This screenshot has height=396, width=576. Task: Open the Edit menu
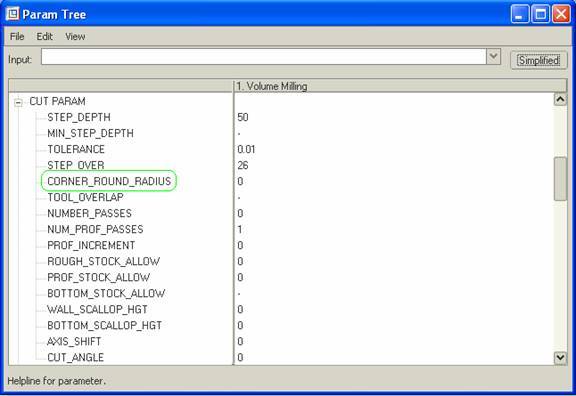(x=44, y=36)
